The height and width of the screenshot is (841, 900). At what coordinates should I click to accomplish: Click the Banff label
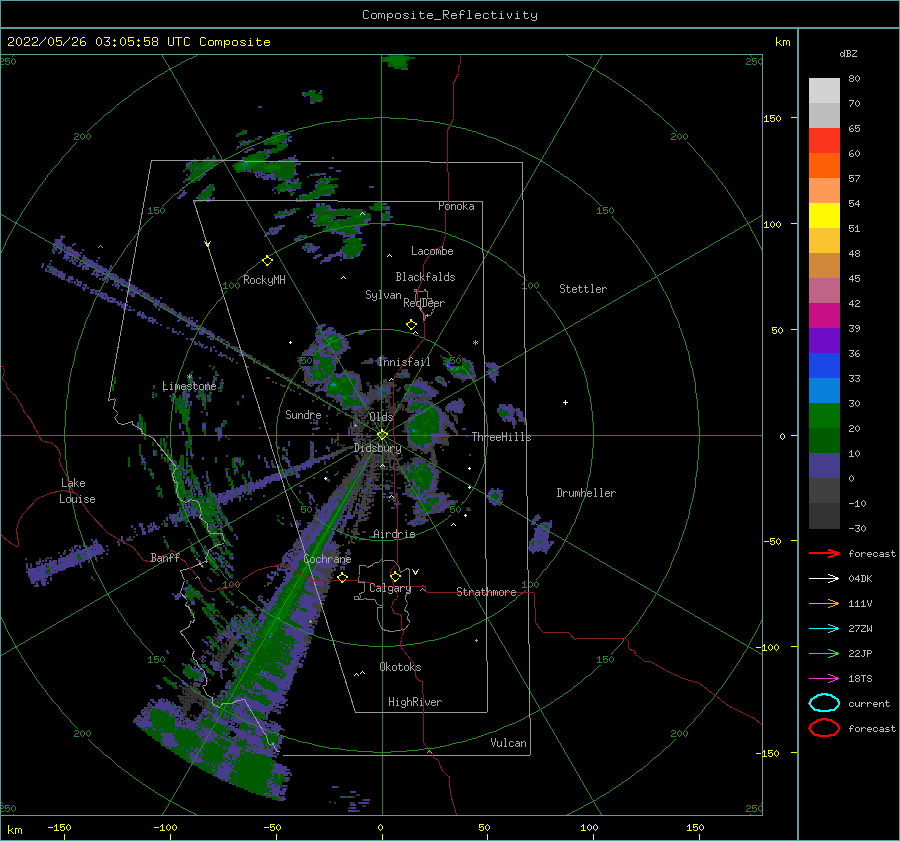[165, 557]
